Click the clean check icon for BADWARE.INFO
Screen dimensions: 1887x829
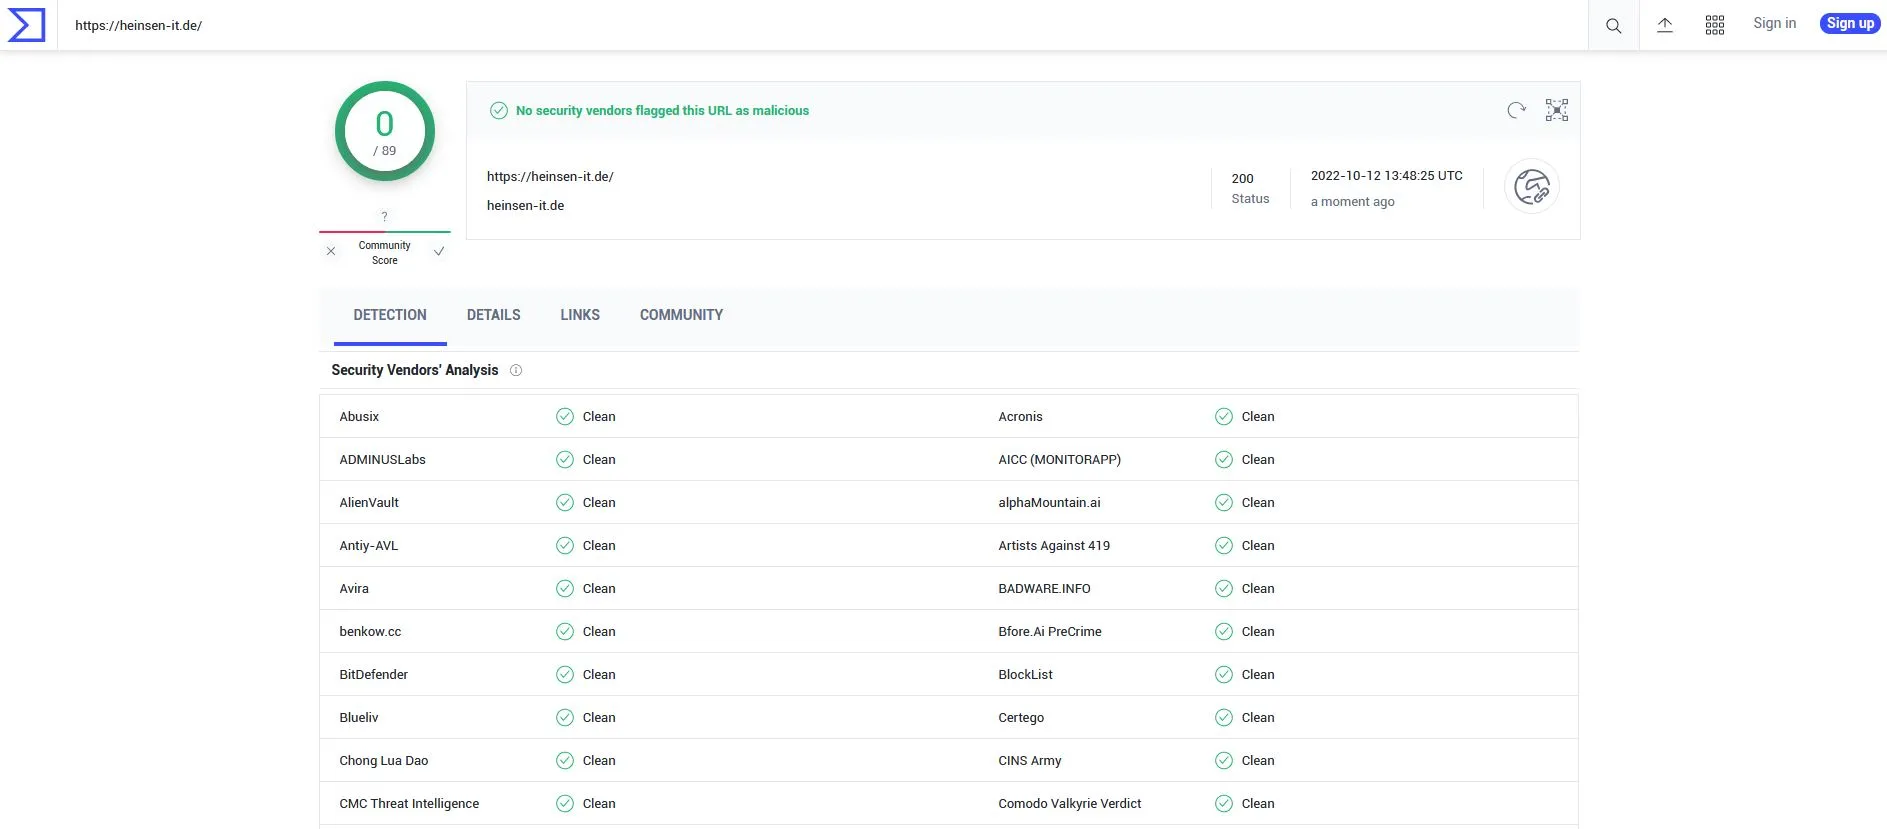1224,589
